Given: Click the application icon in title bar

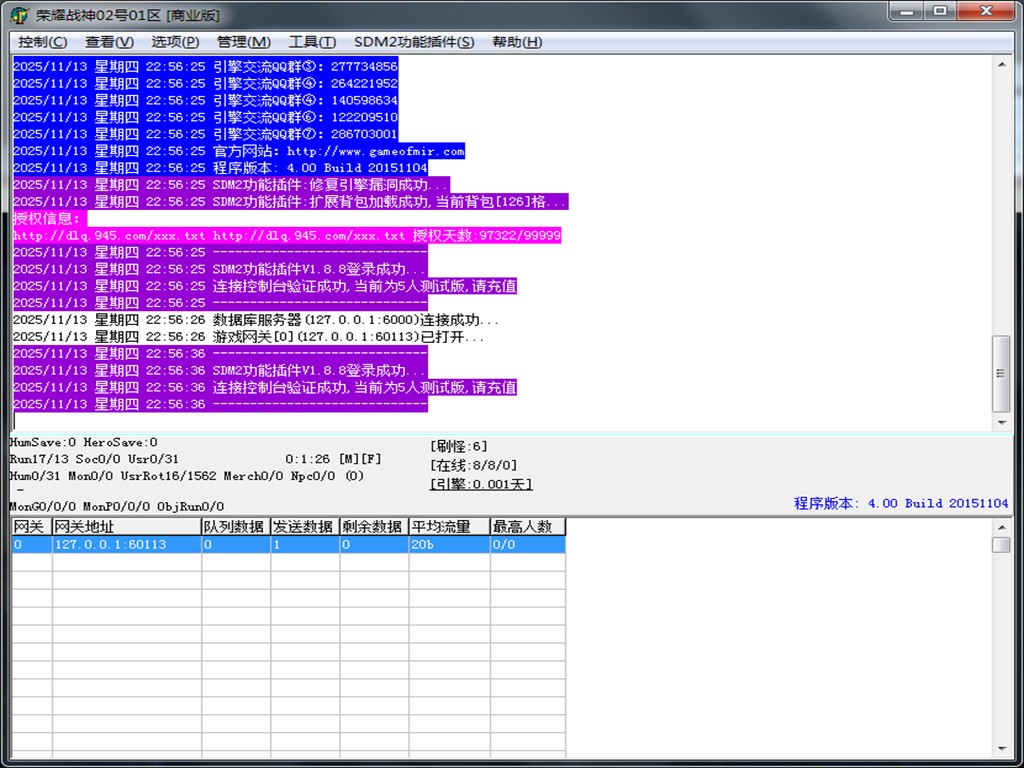Looking at the screenshot, I should click(20, 14).
